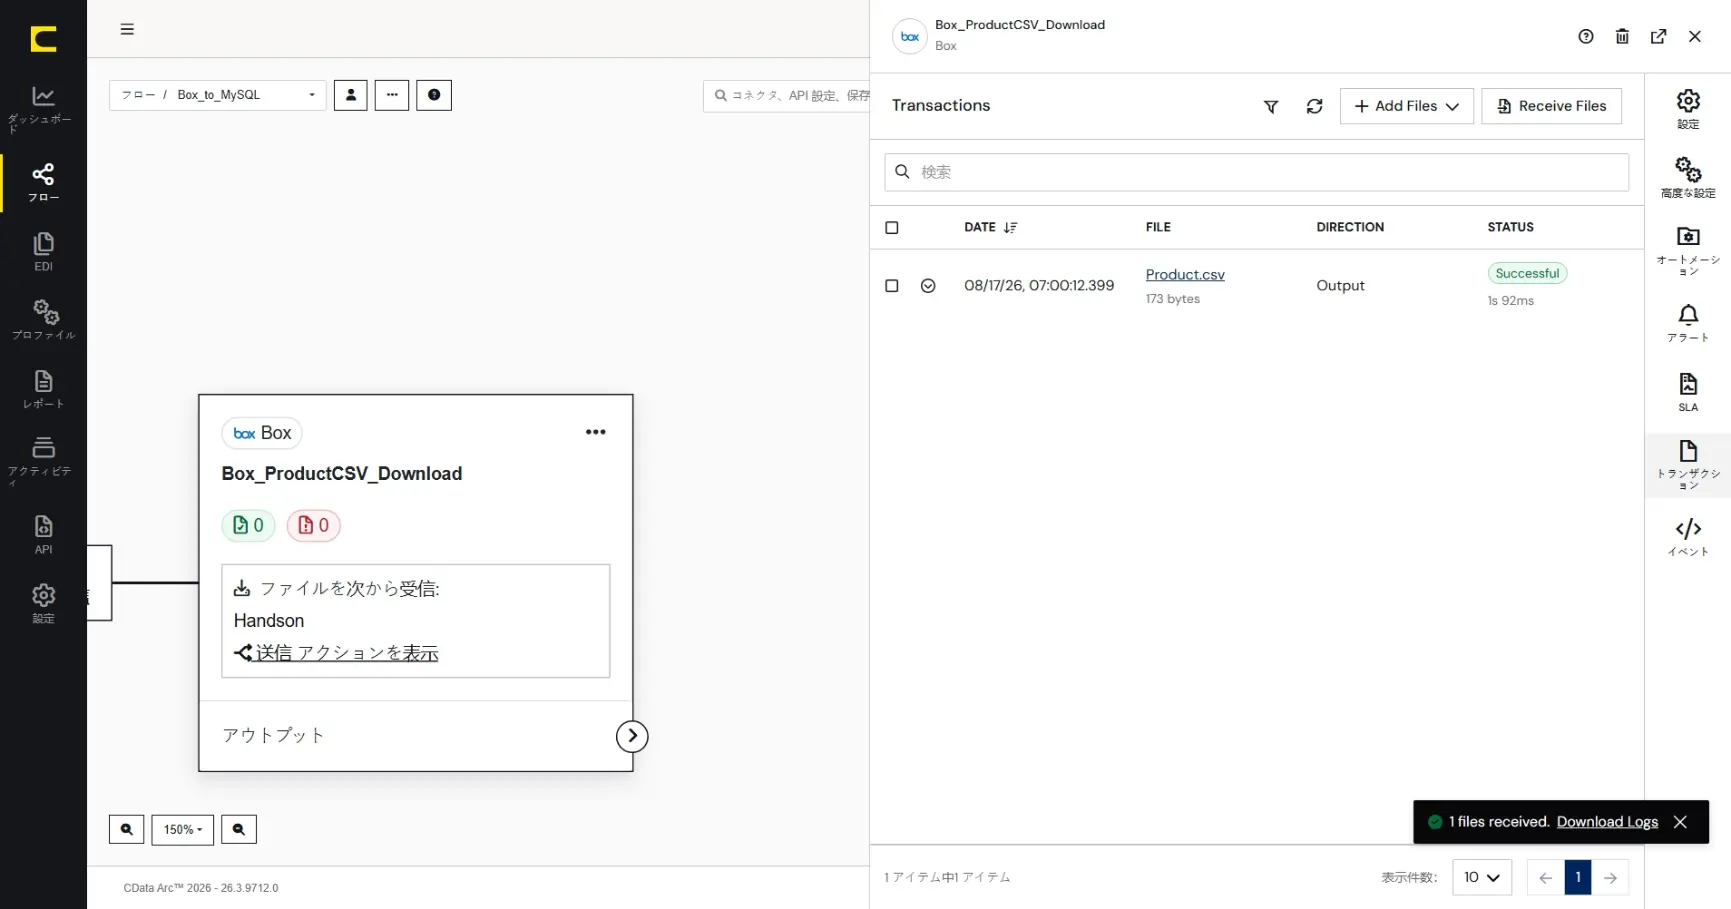Open connector help in panel header

pyautogui.click(x=1586, y=36)
